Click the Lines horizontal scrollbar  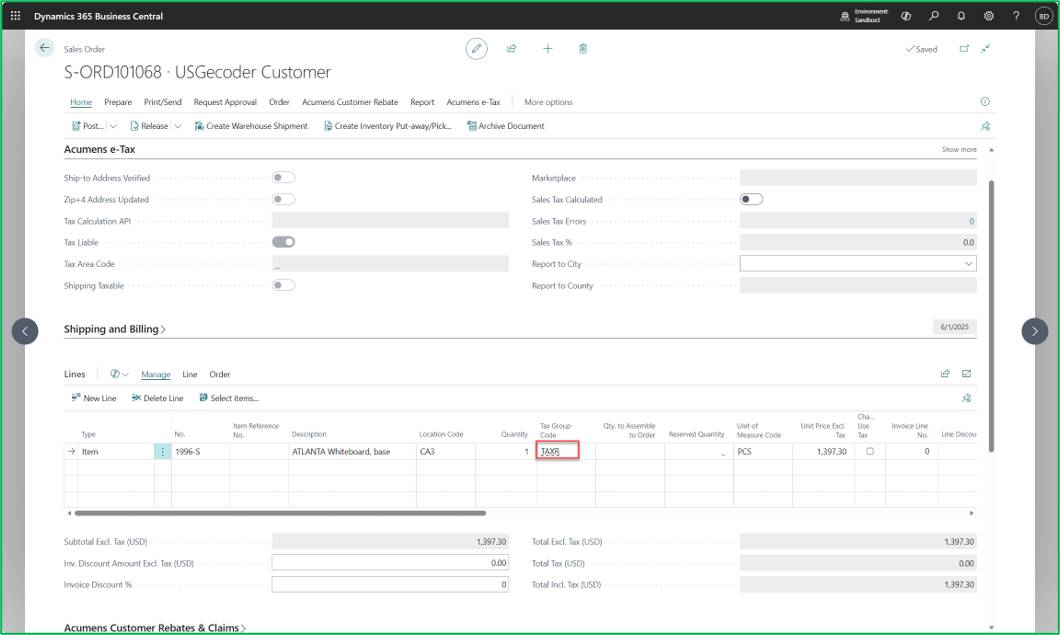(x=280, y=513)
